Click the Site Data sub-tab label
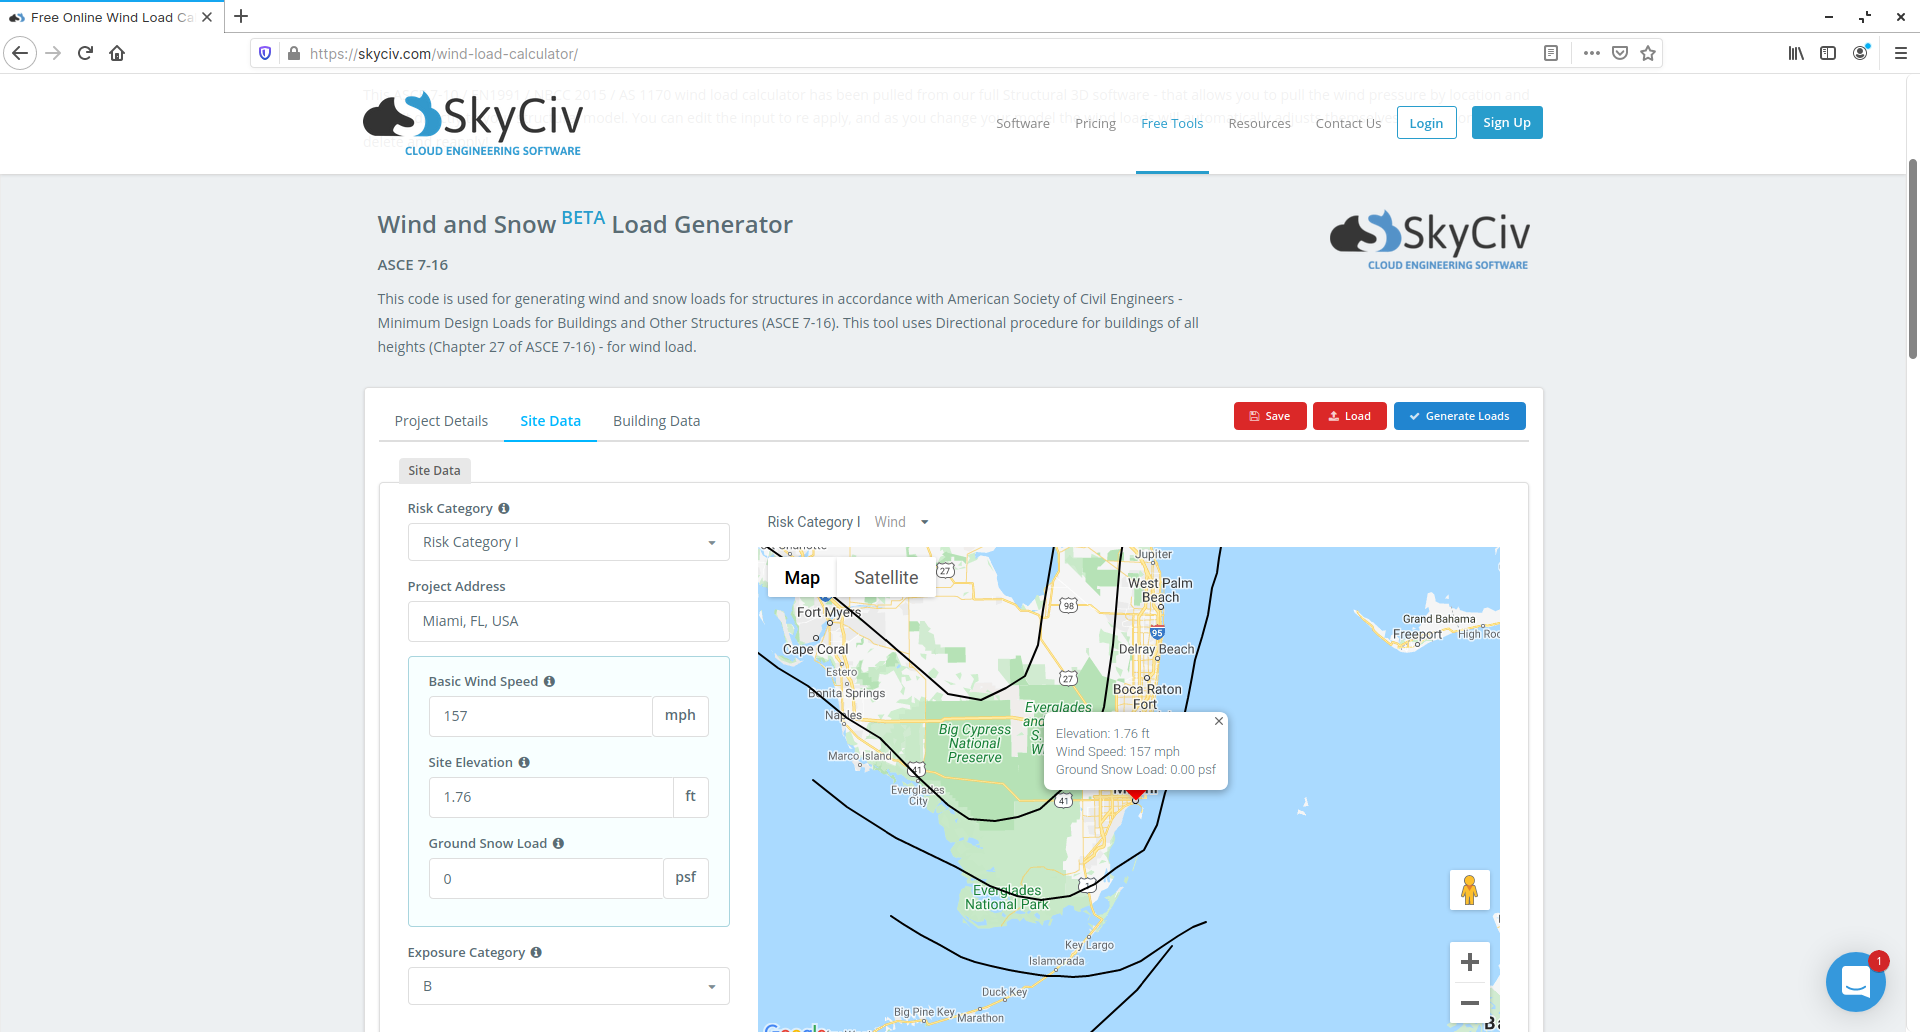 [434, 470]
